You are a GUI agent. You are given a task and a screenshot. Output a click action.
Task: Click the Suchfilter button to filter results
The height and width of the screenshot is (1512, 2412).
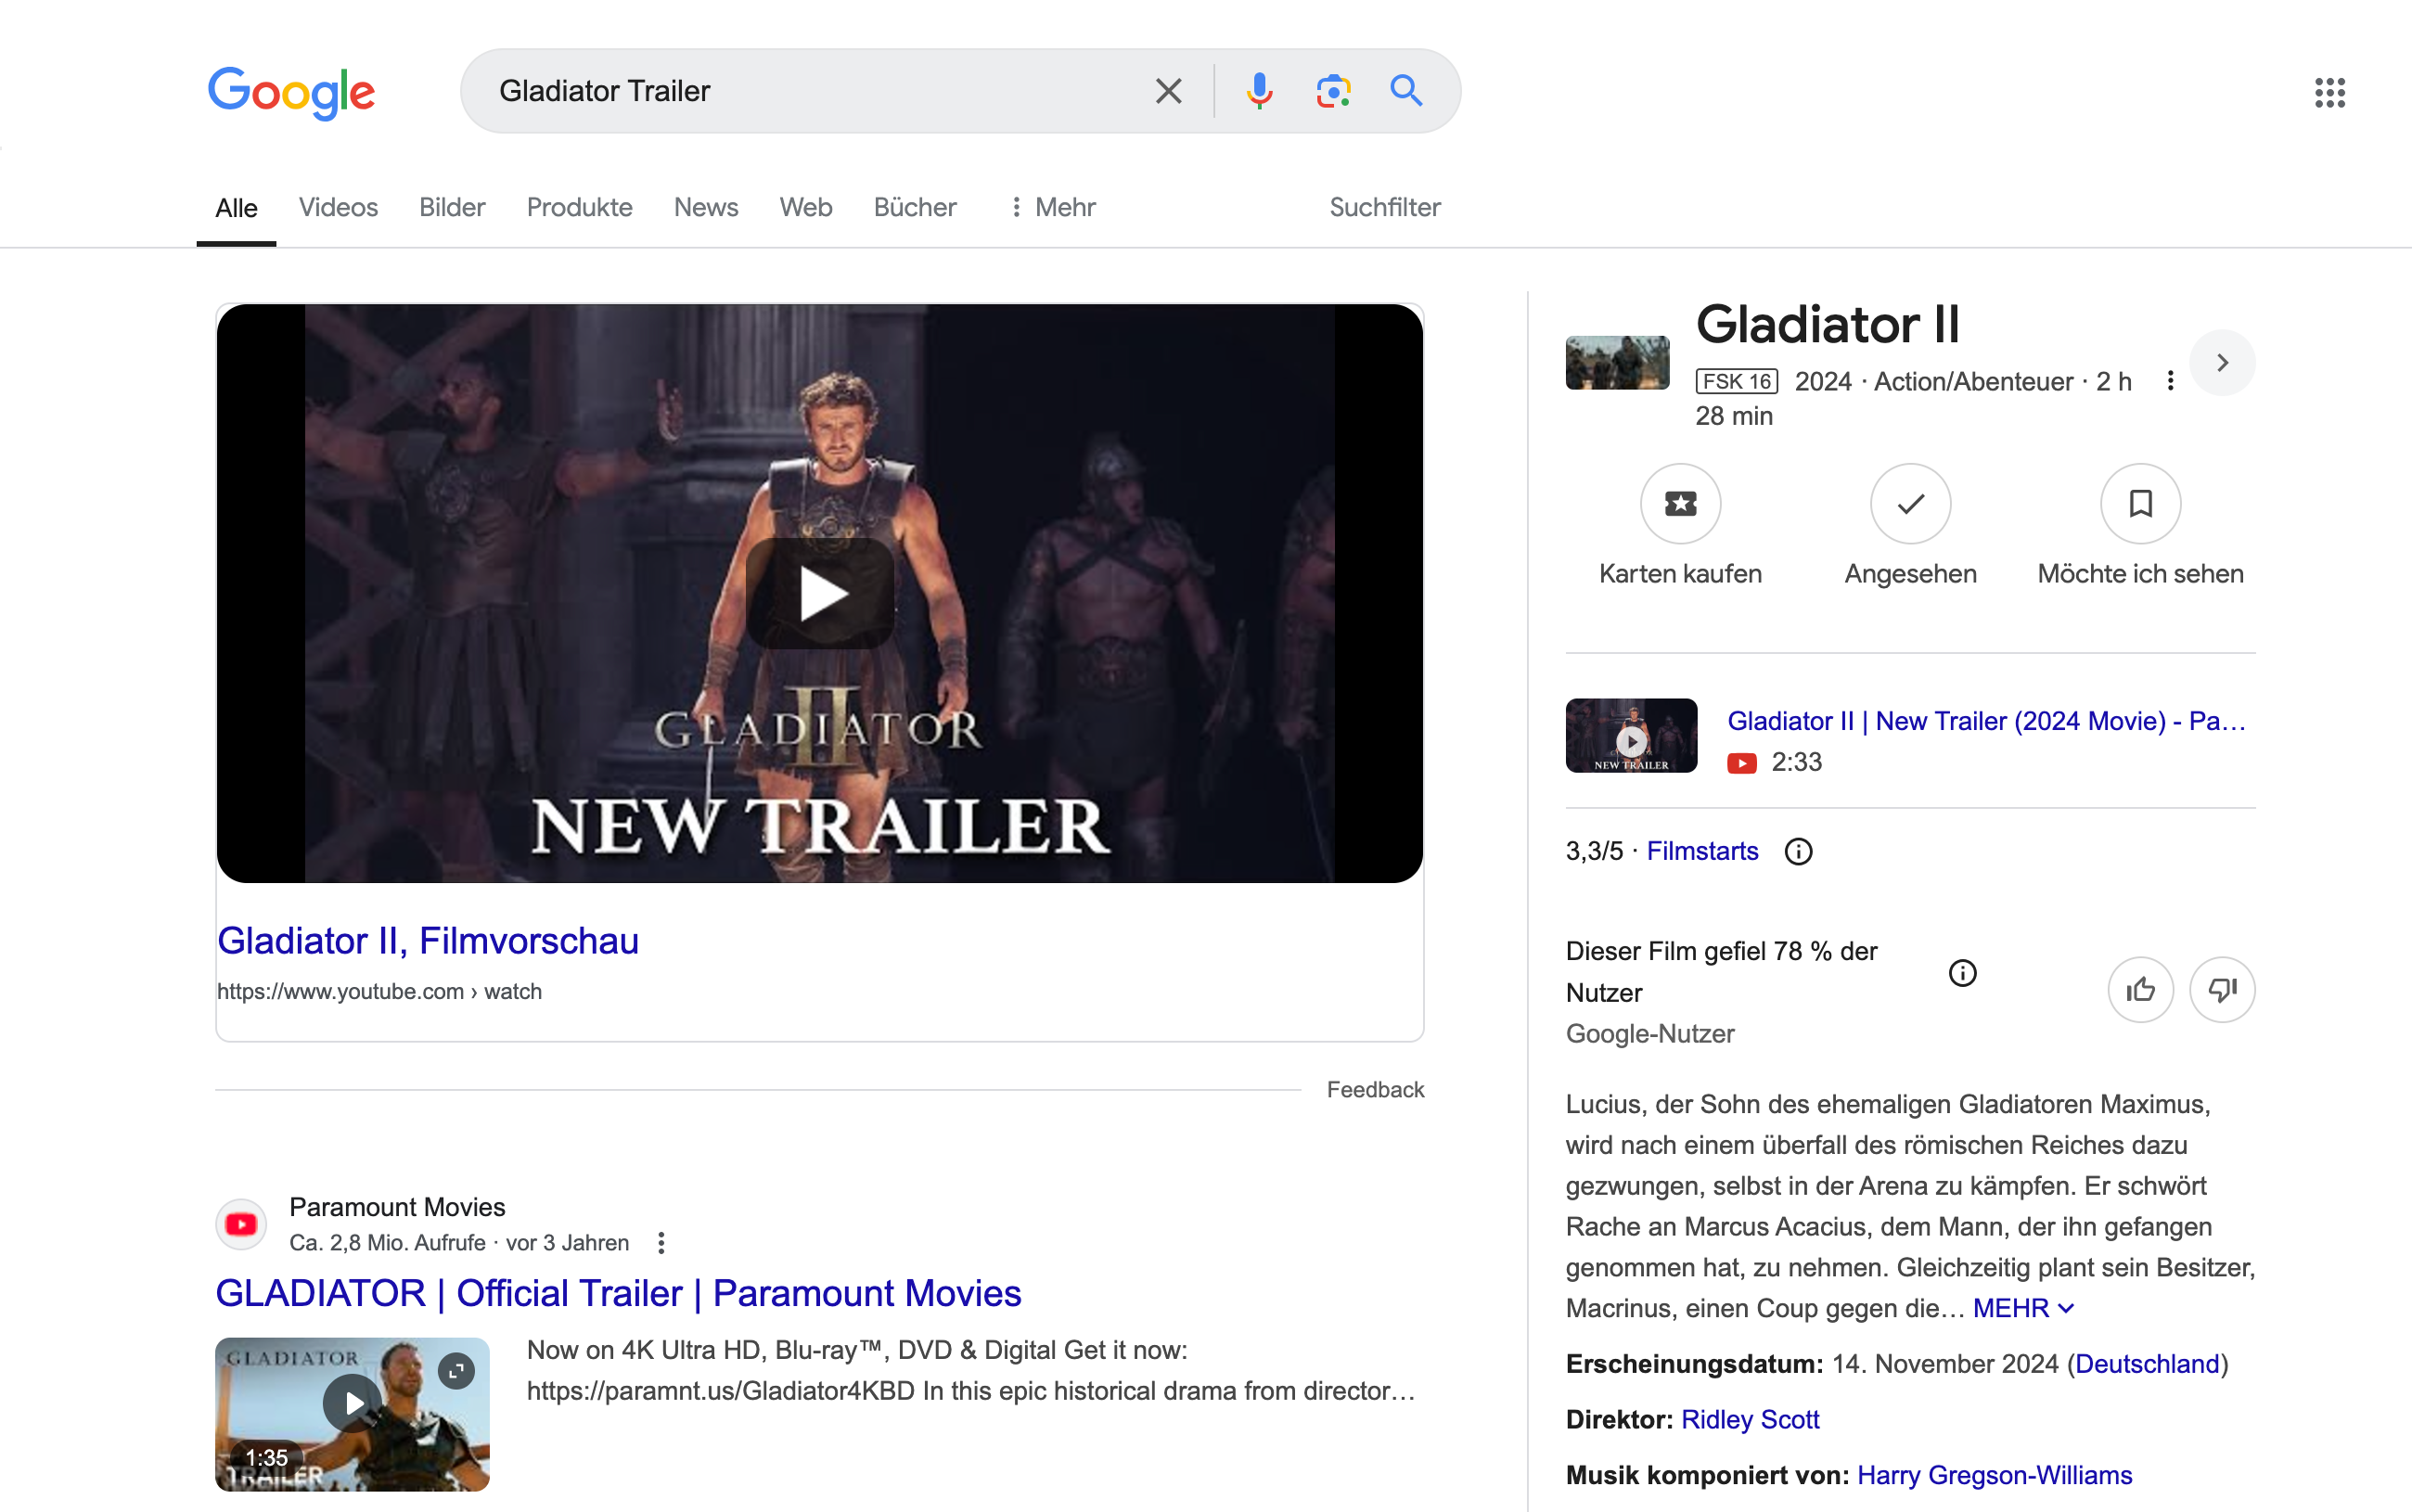[1384, 207]
